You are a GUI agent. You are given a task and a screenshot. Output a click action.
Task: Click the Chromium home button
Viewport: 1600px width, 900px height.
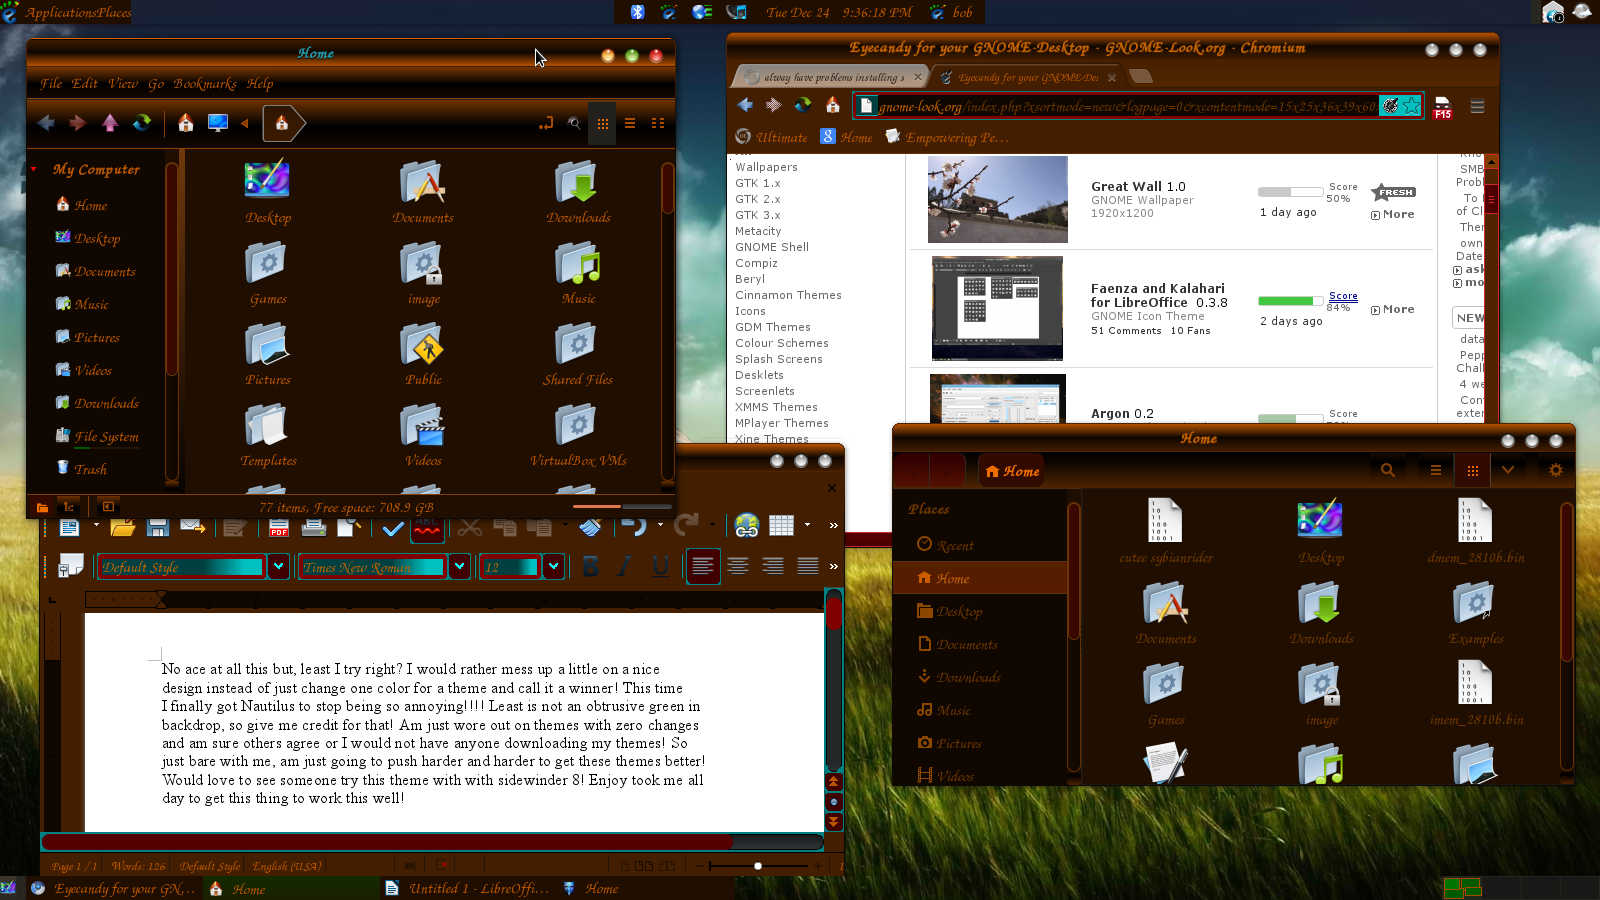point(832,105)
